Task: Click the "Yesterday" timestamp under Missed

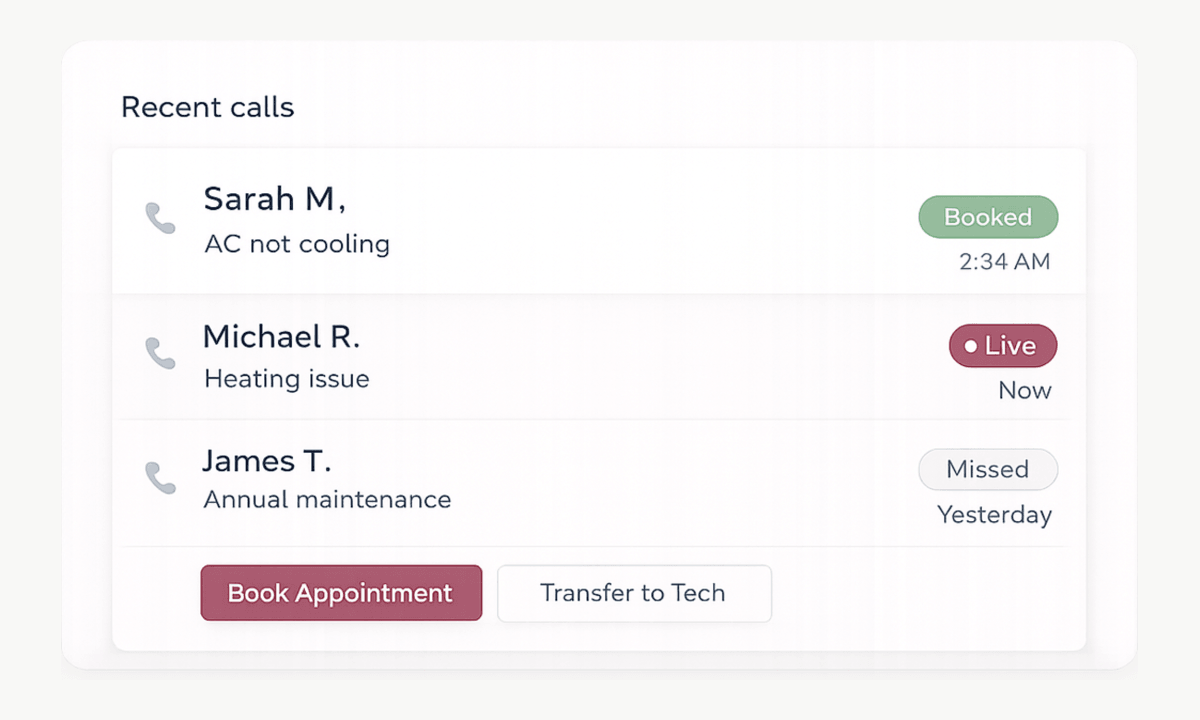Action: pos(994,516)
